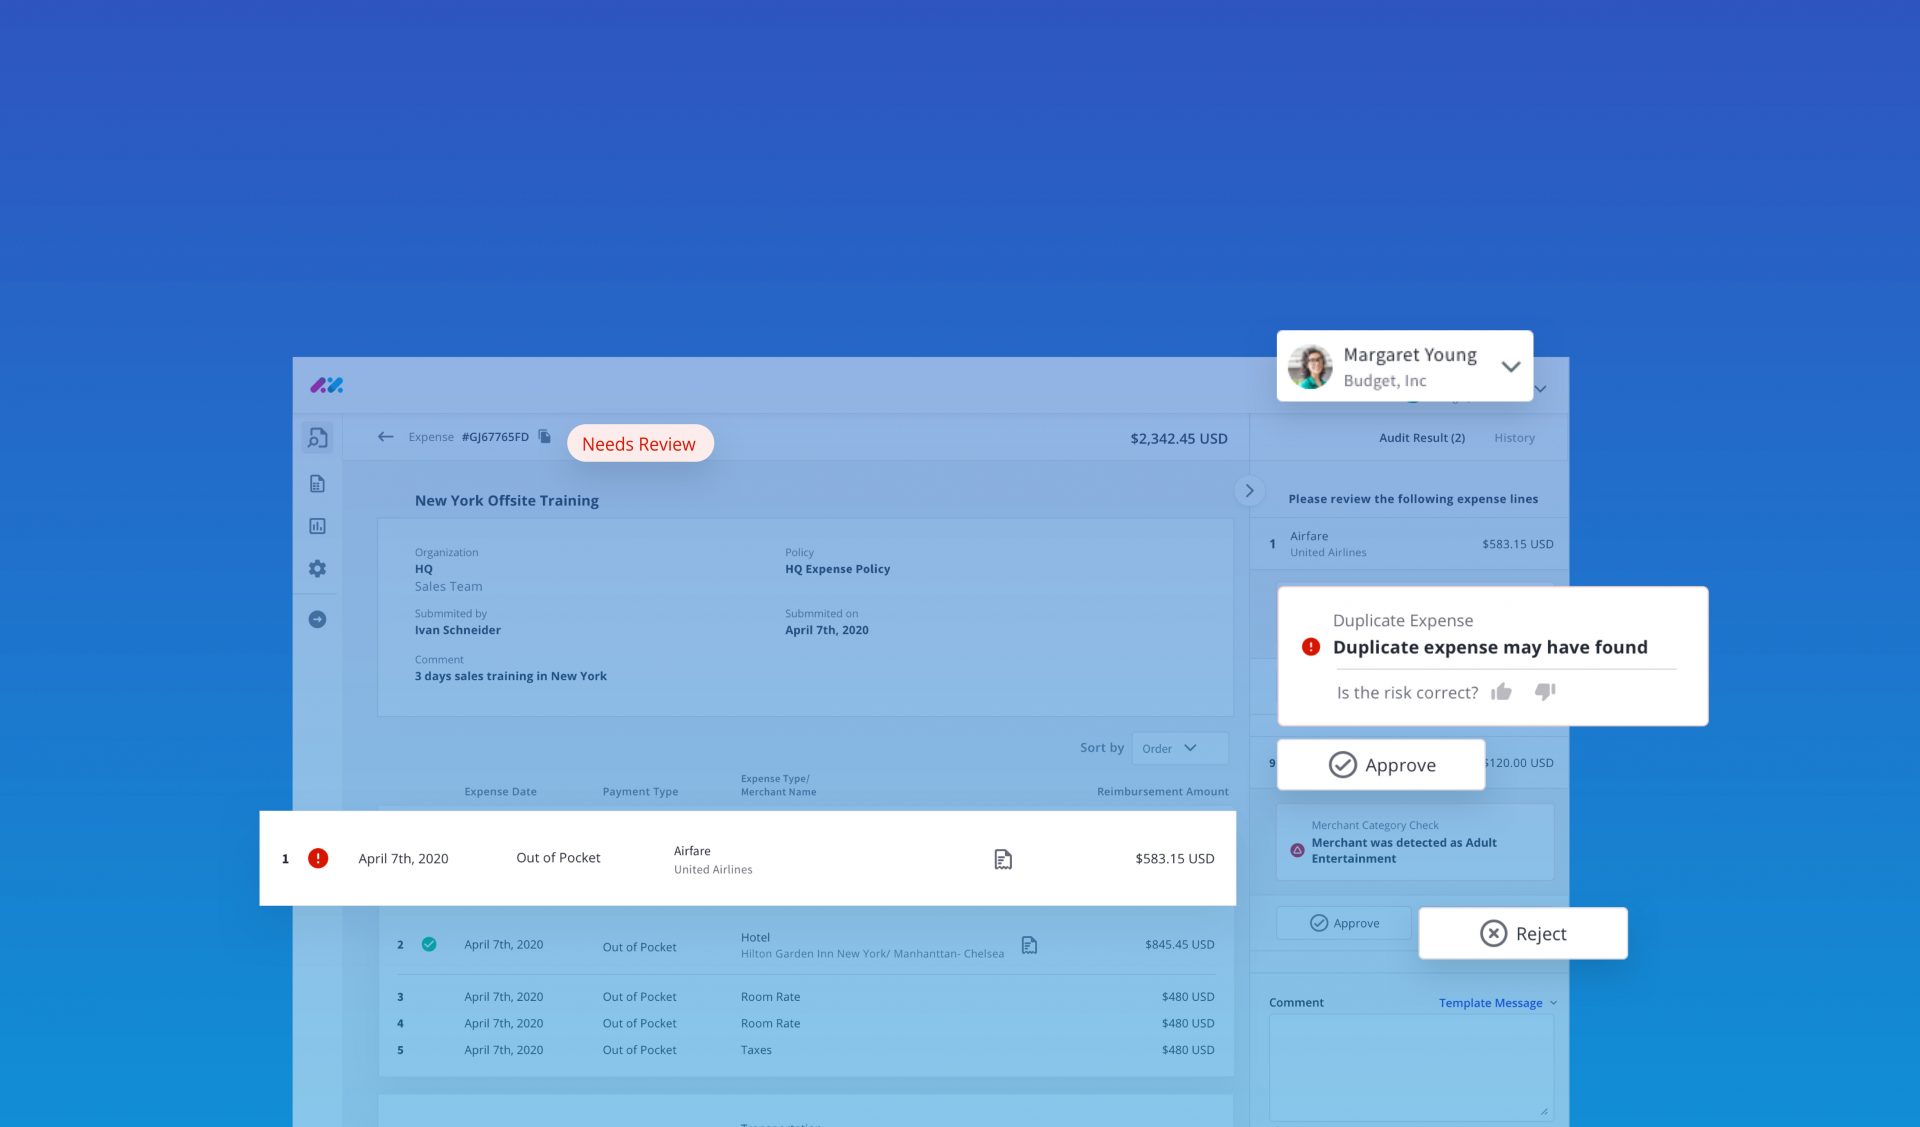Click the circular arrow sidebar icon
This screenshot has height=1127, width=1920.
tap(317, 619)
